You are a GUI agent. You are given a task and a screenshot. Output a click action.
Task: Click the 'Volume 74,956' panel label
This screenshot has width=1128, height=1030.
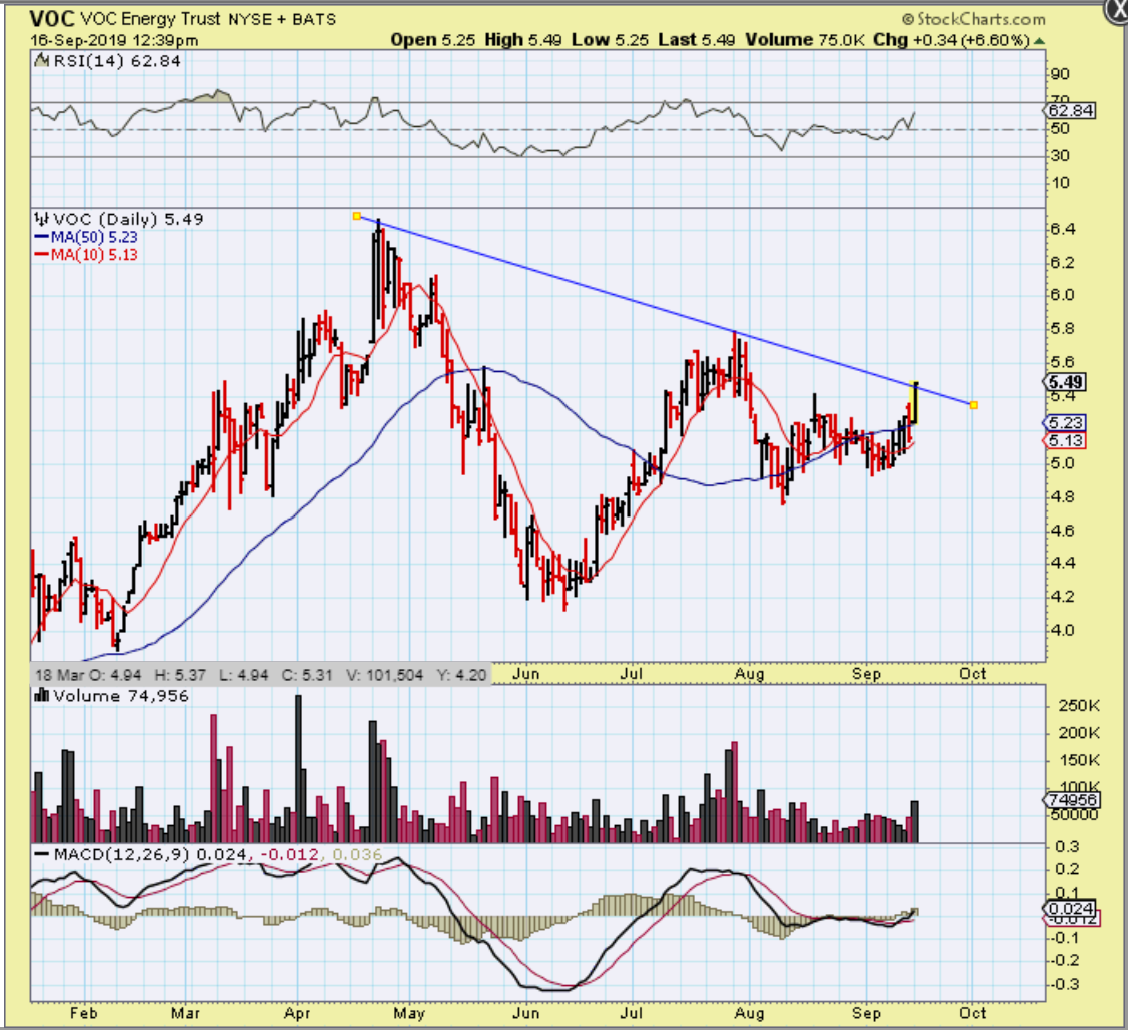coord(121,696)
